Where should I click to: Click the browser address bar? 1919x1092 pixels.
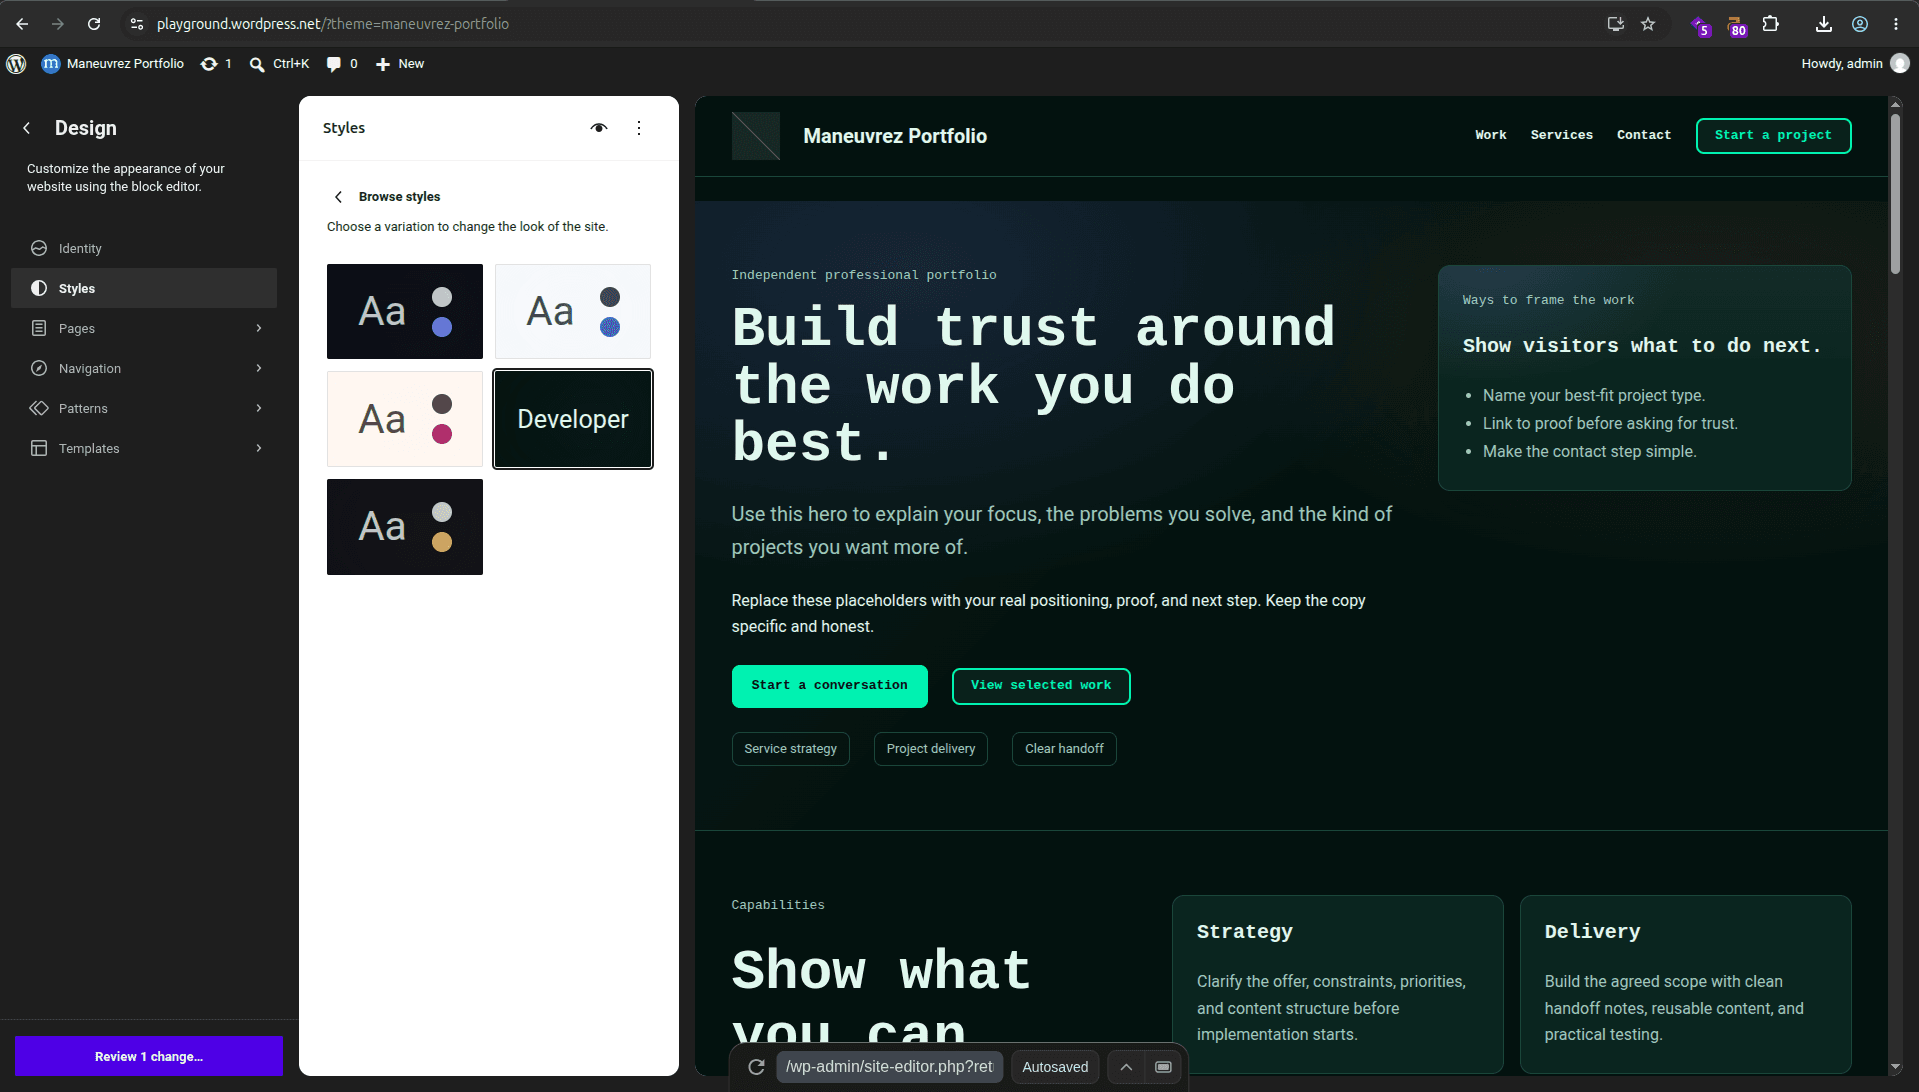pos(860,24)
